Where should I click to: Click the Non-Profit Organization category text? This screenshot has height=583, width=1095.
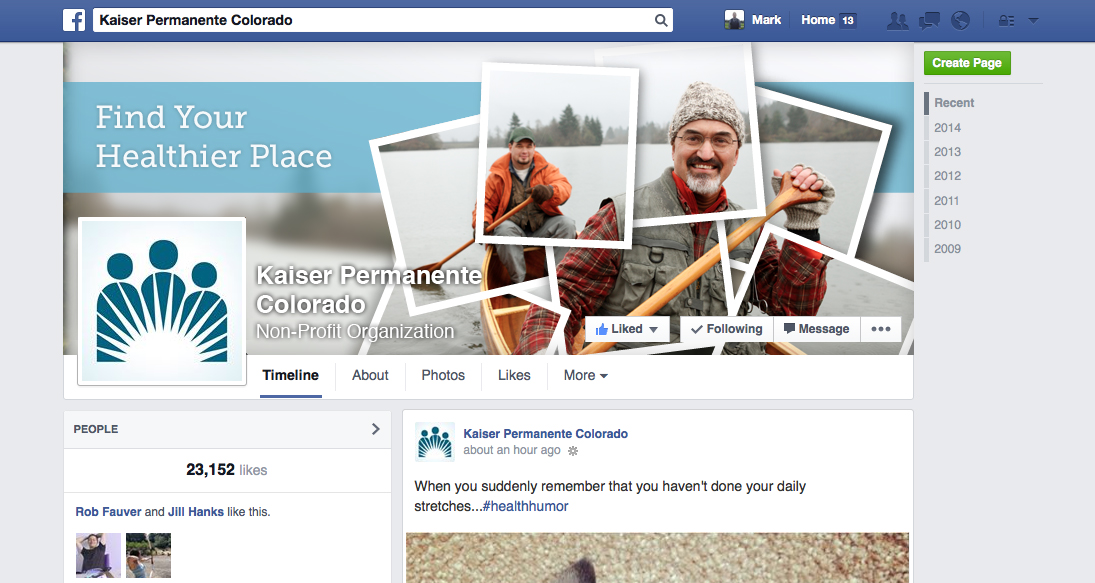[x=355, y=332]
